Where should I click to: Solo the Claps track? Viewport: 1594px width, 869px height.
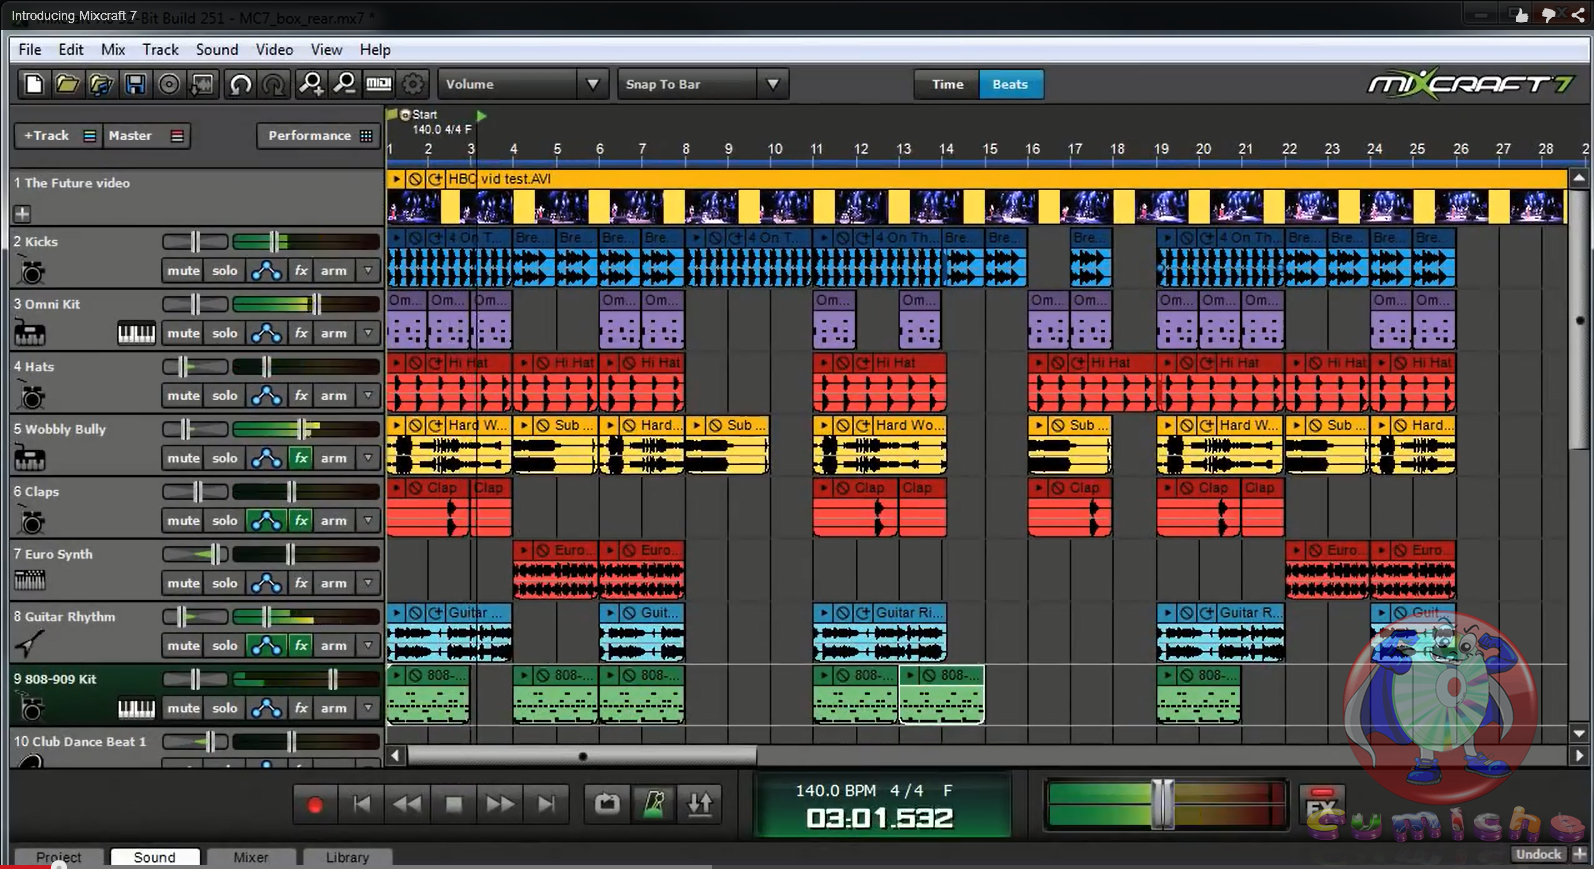(225, 521)
